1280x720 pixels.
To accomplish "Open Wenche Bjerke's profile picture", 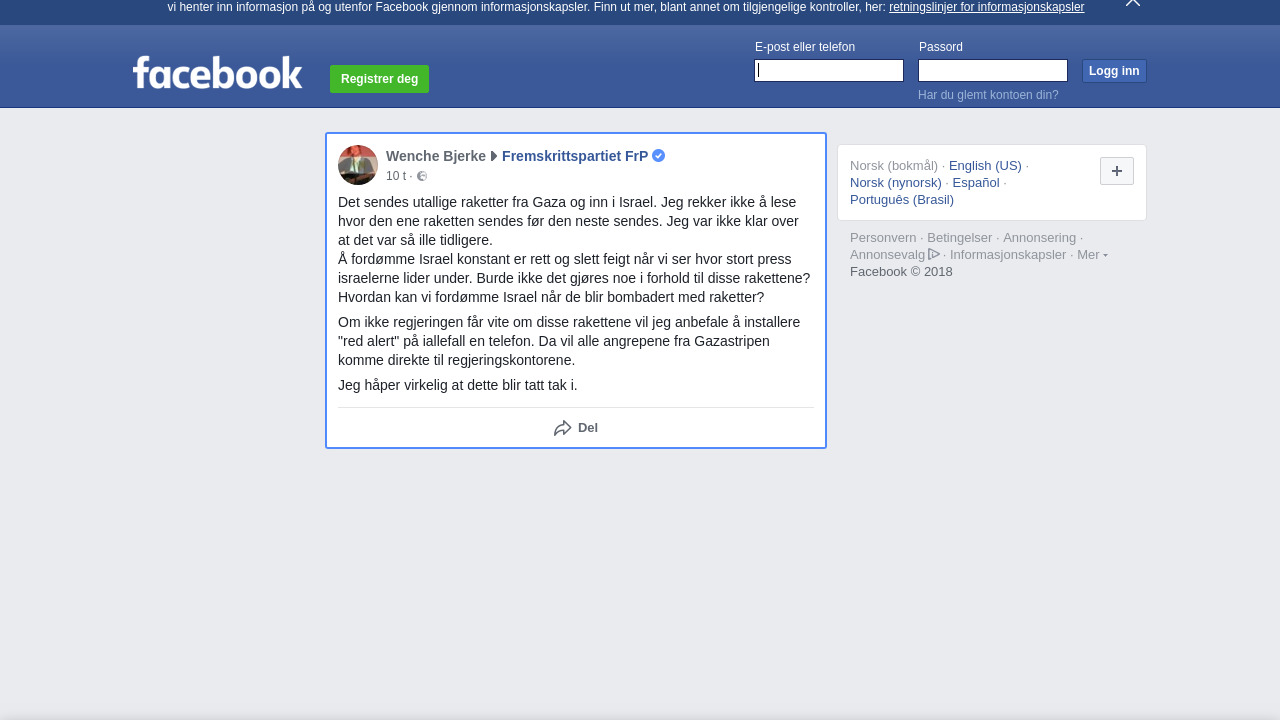I will point(358,165).
